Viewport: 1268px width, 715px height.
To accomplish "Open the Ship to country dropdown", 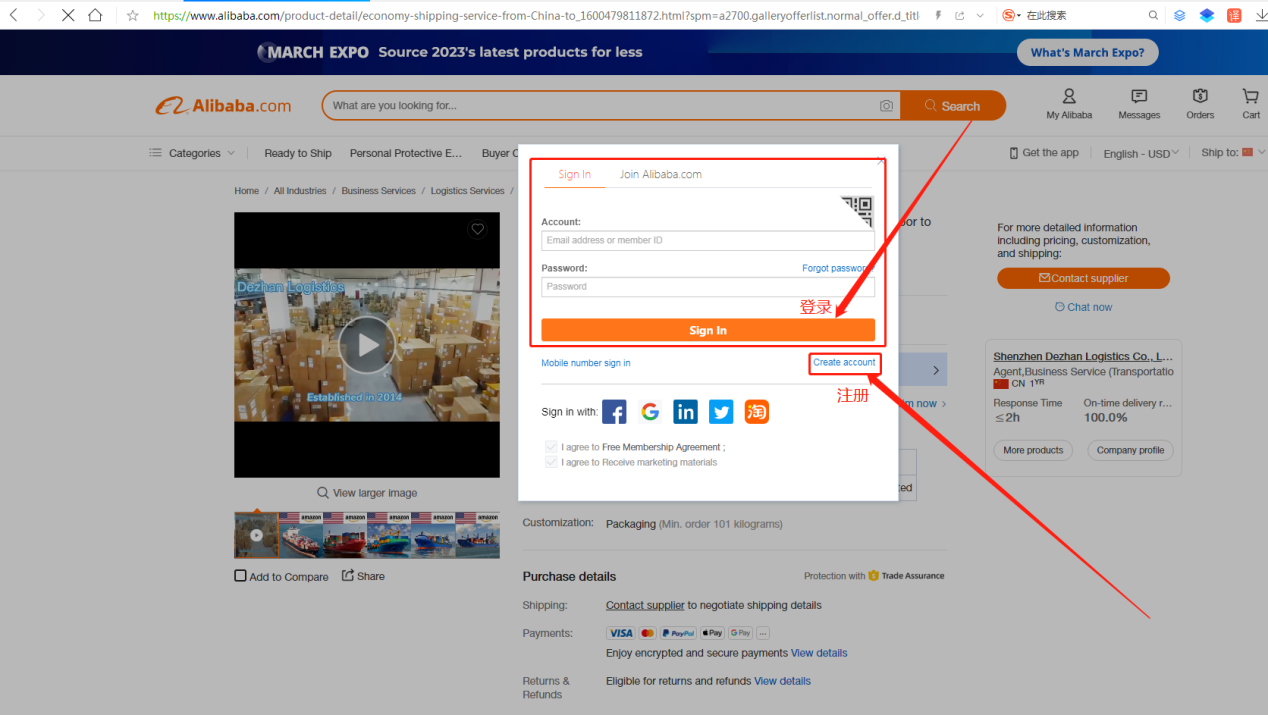I will coord(1234,153).
